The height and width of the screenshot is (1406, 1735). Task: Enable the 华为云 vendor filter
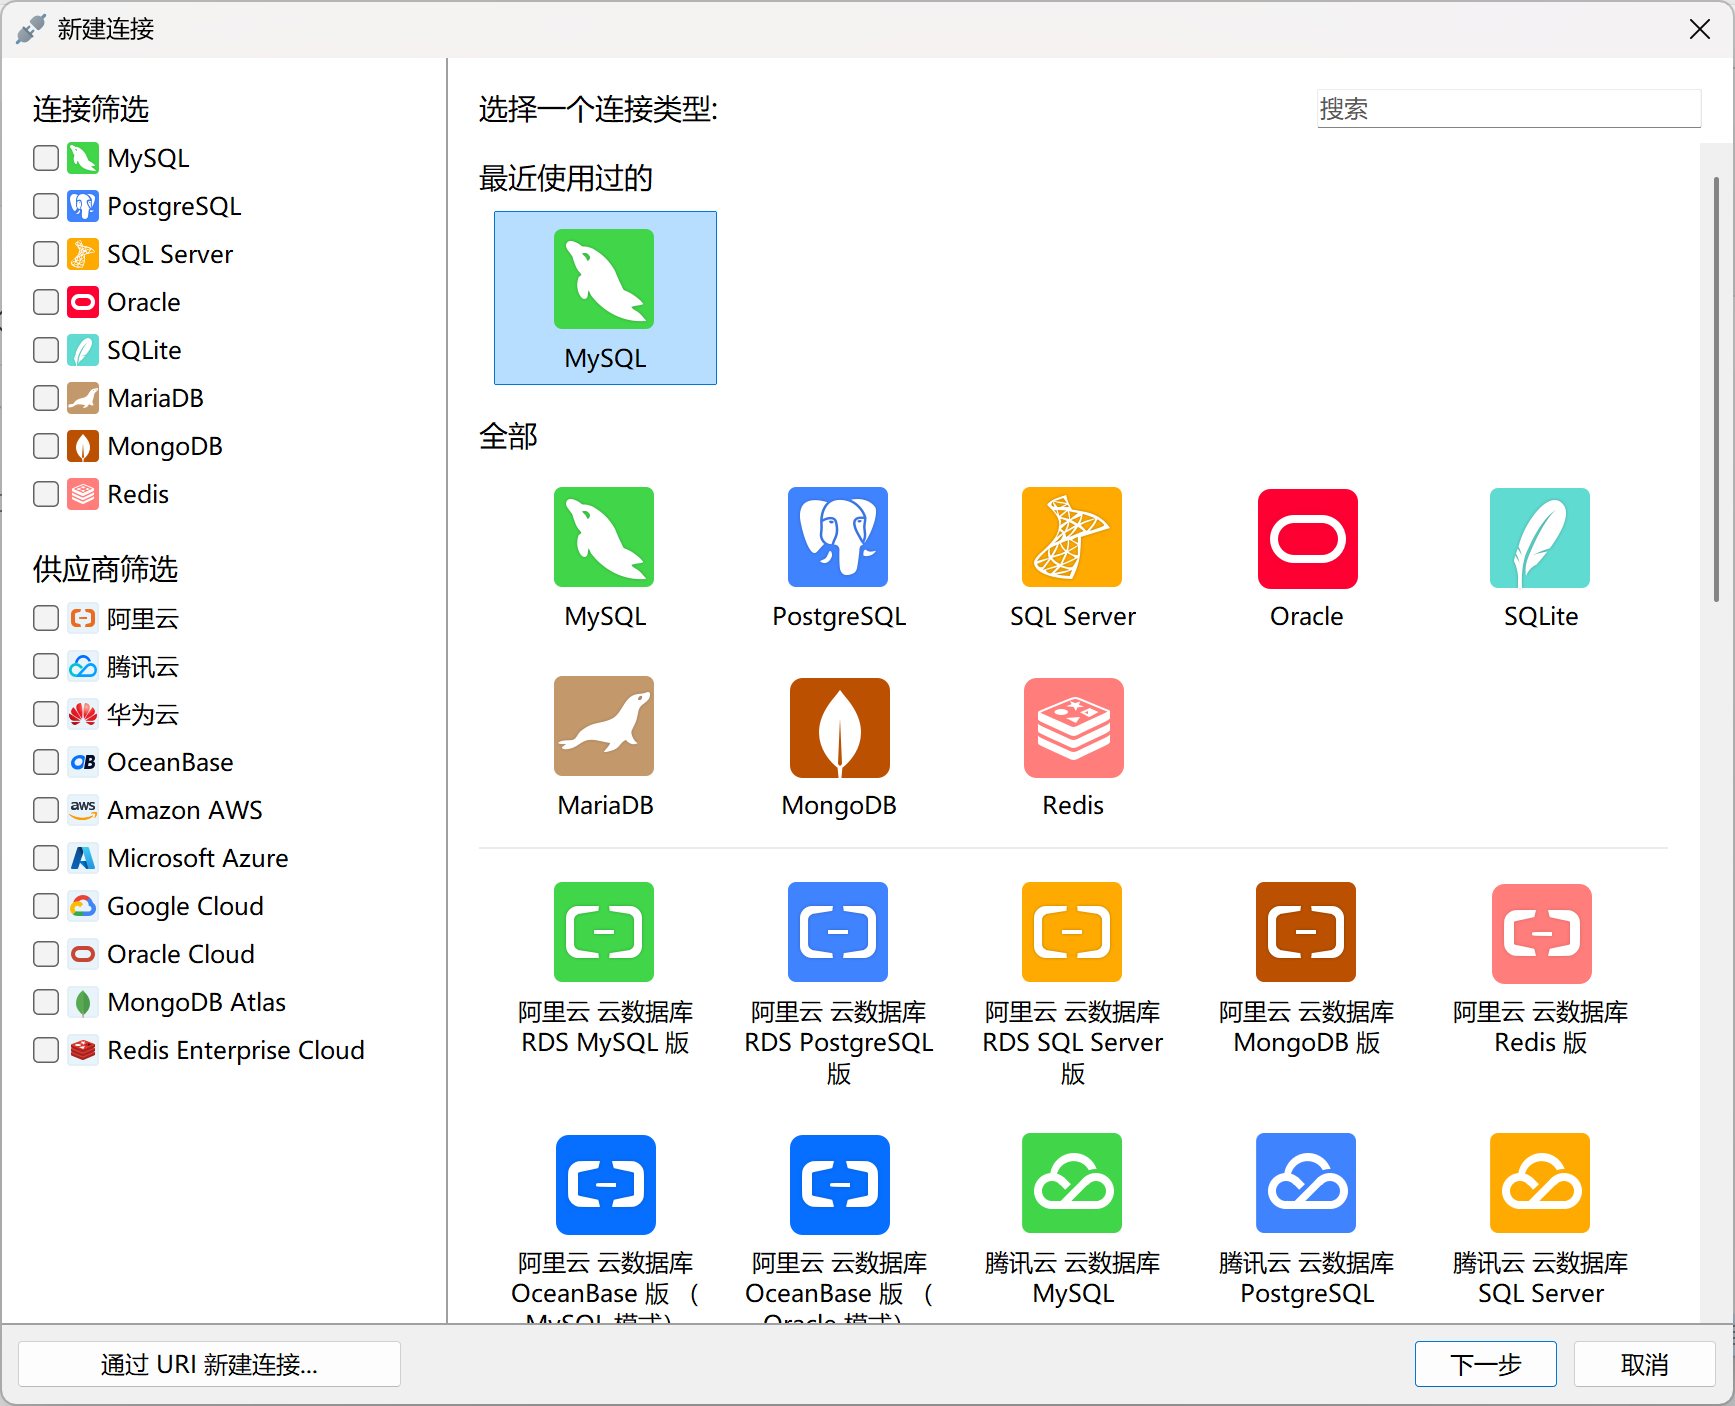click(x=46, y=714)
